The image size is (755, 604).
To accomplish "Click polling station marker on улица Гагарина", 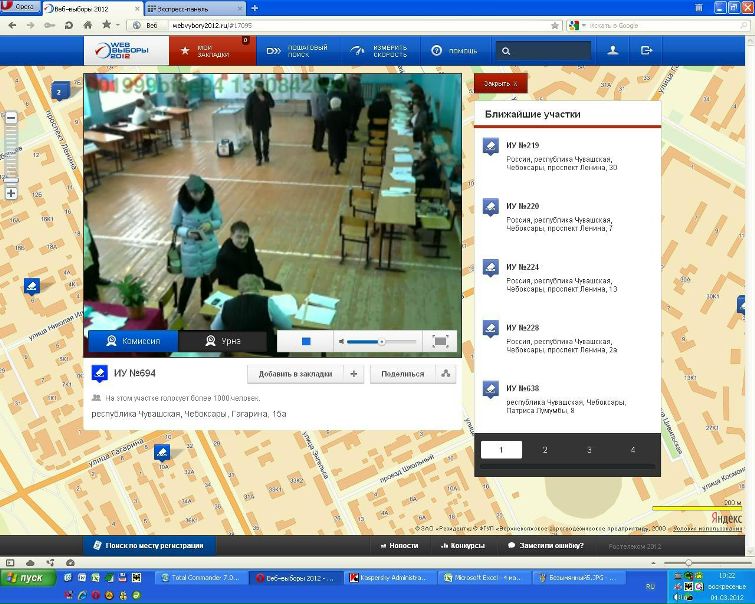I will 162,453.
